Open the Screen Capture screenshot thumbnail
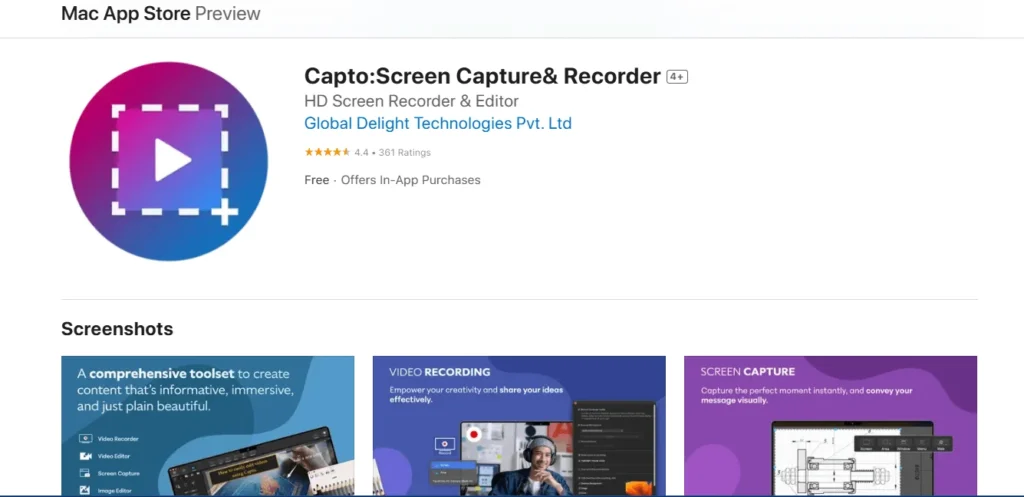The height and width of the screenshot is (497, 1024). click(x=830, y=425)
